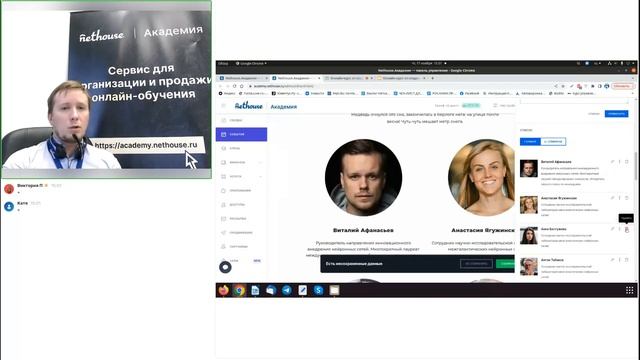Click the blue save button in right panel
Screen dimensions: 640x360
[616, 114]
